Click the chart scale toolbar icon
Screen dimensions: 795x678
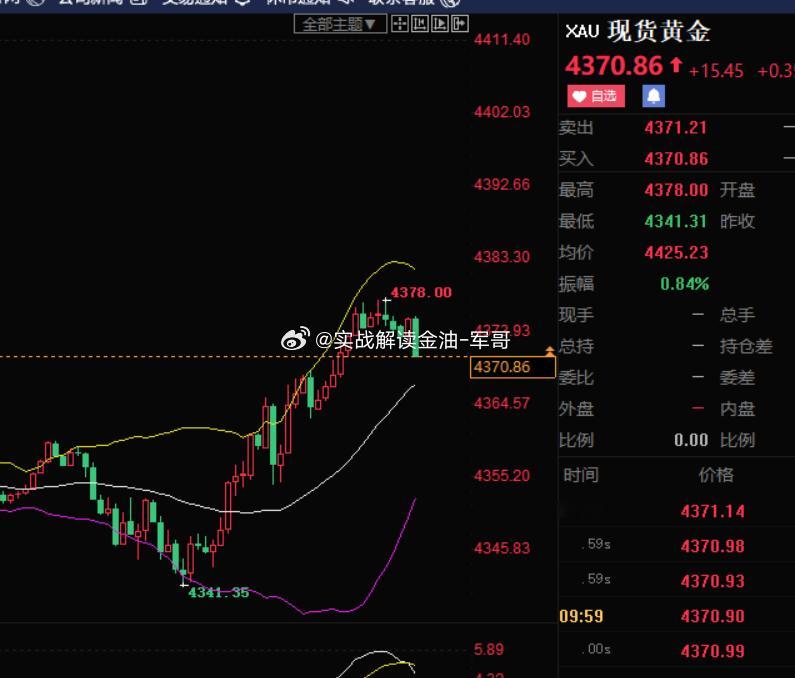pyautogui.click(x=420, y=24)
